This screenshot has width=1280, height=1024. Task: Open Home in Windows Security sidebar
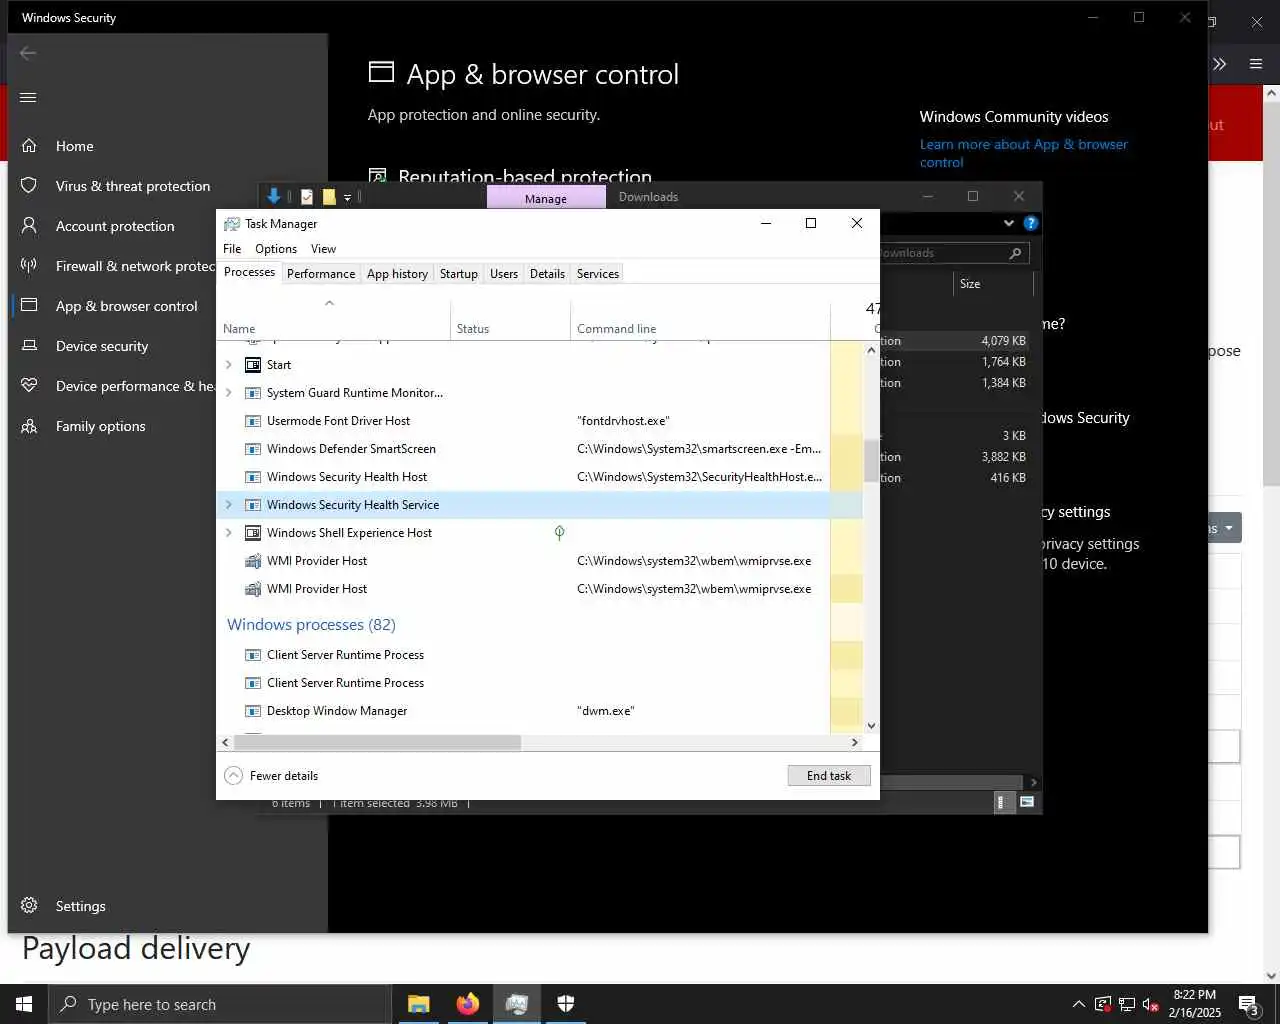coord(74,146)
